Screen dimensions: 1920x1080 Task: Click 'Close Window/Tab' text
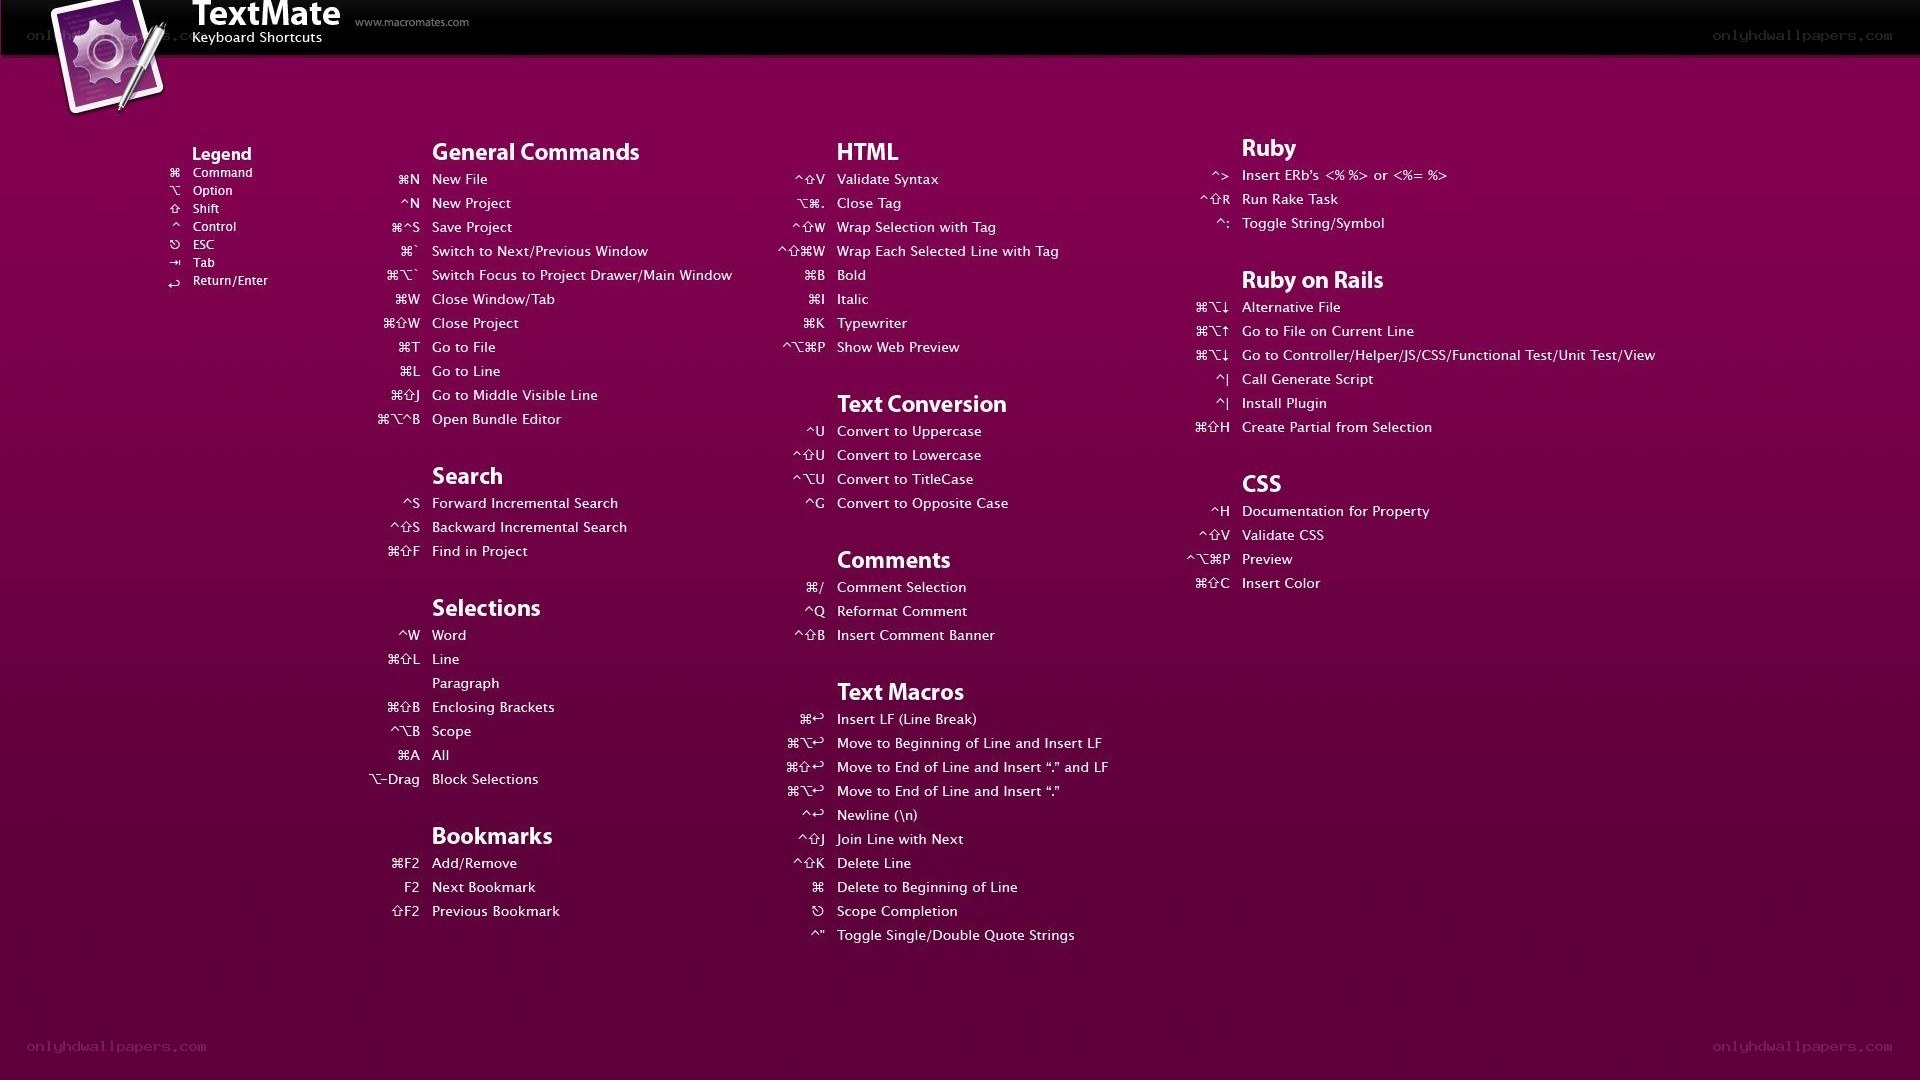[493, 300]
